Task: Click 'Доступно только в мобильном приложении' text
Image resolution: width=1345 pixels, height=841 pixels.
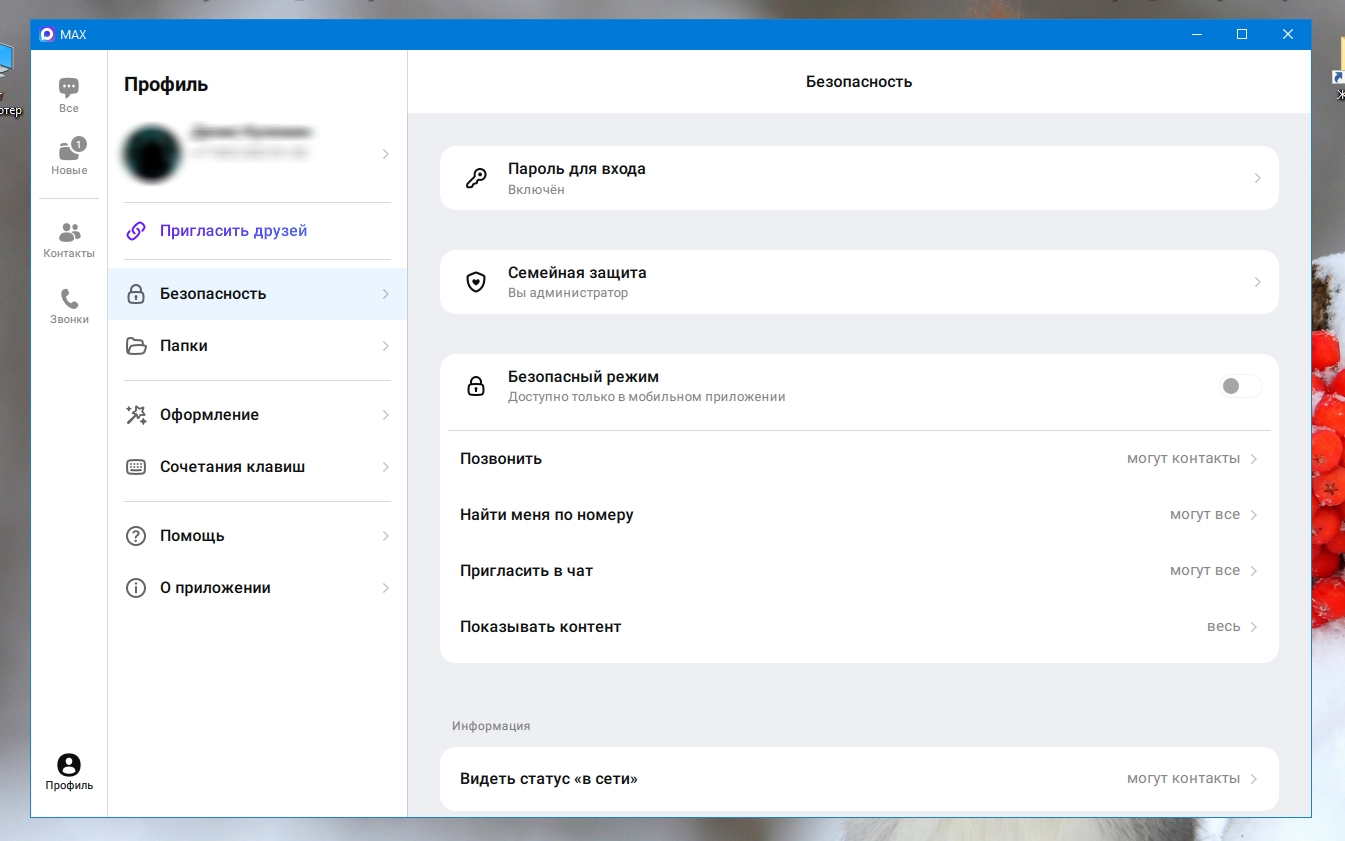Action: [x=647, y=397]
